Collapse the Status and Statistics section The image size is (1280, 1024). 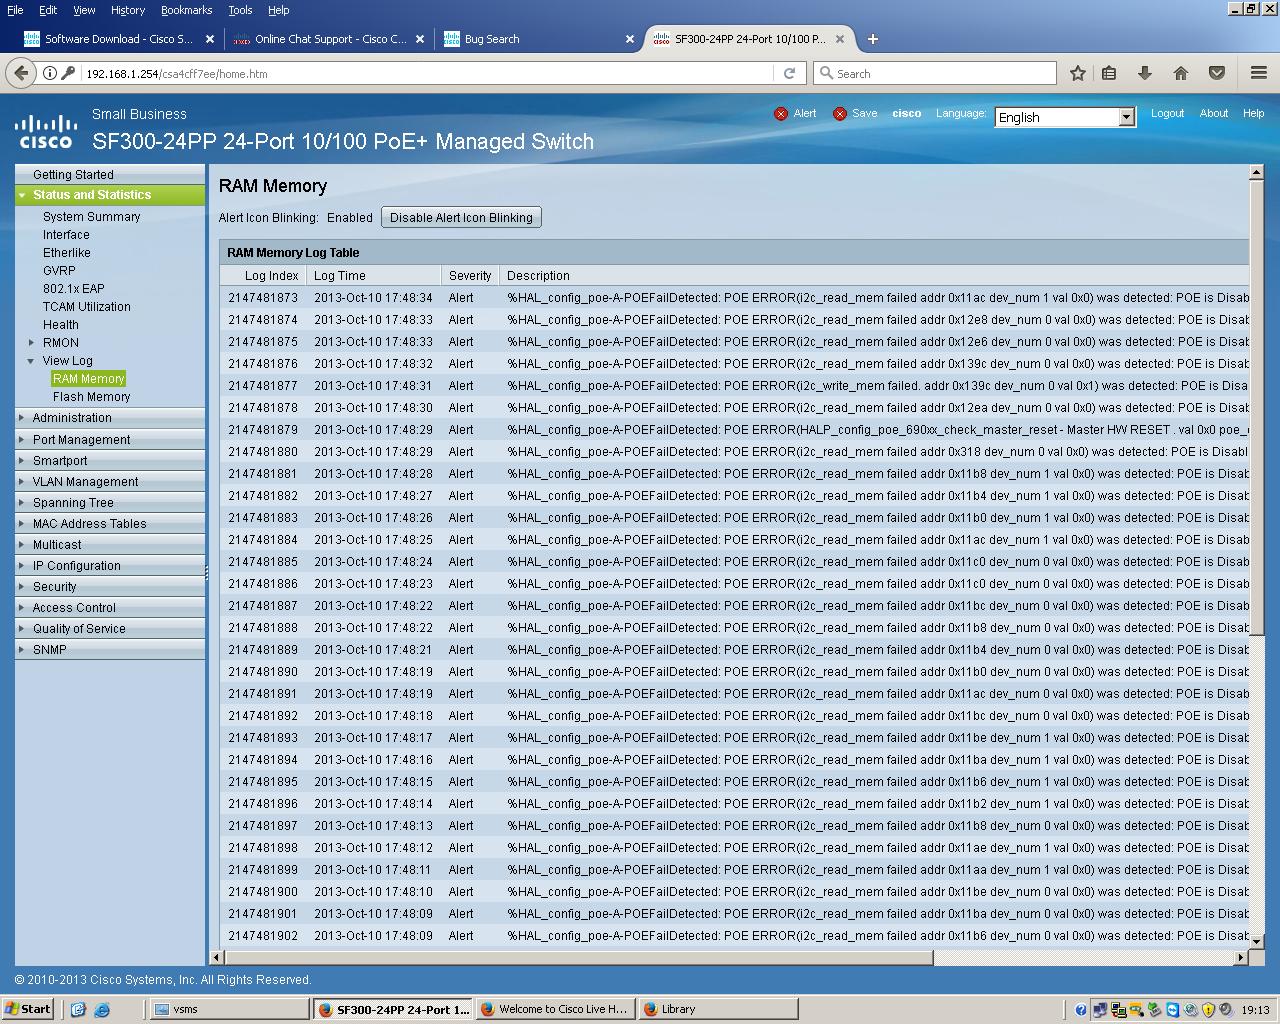point(22,195)
